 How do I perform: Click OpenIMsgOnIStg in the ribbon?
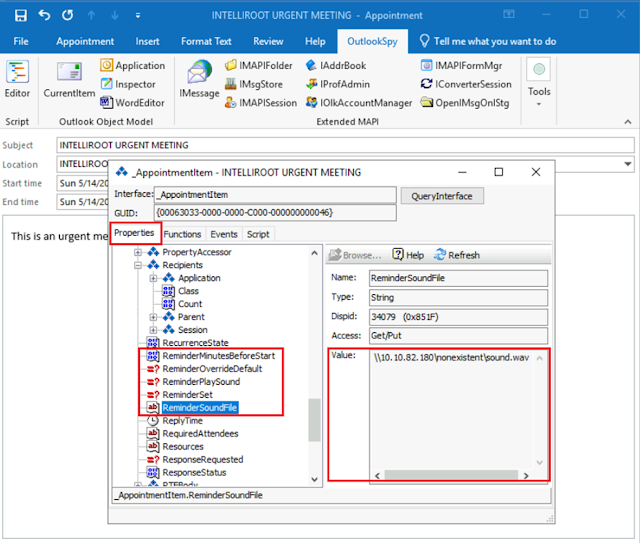[x=465, y=102]
